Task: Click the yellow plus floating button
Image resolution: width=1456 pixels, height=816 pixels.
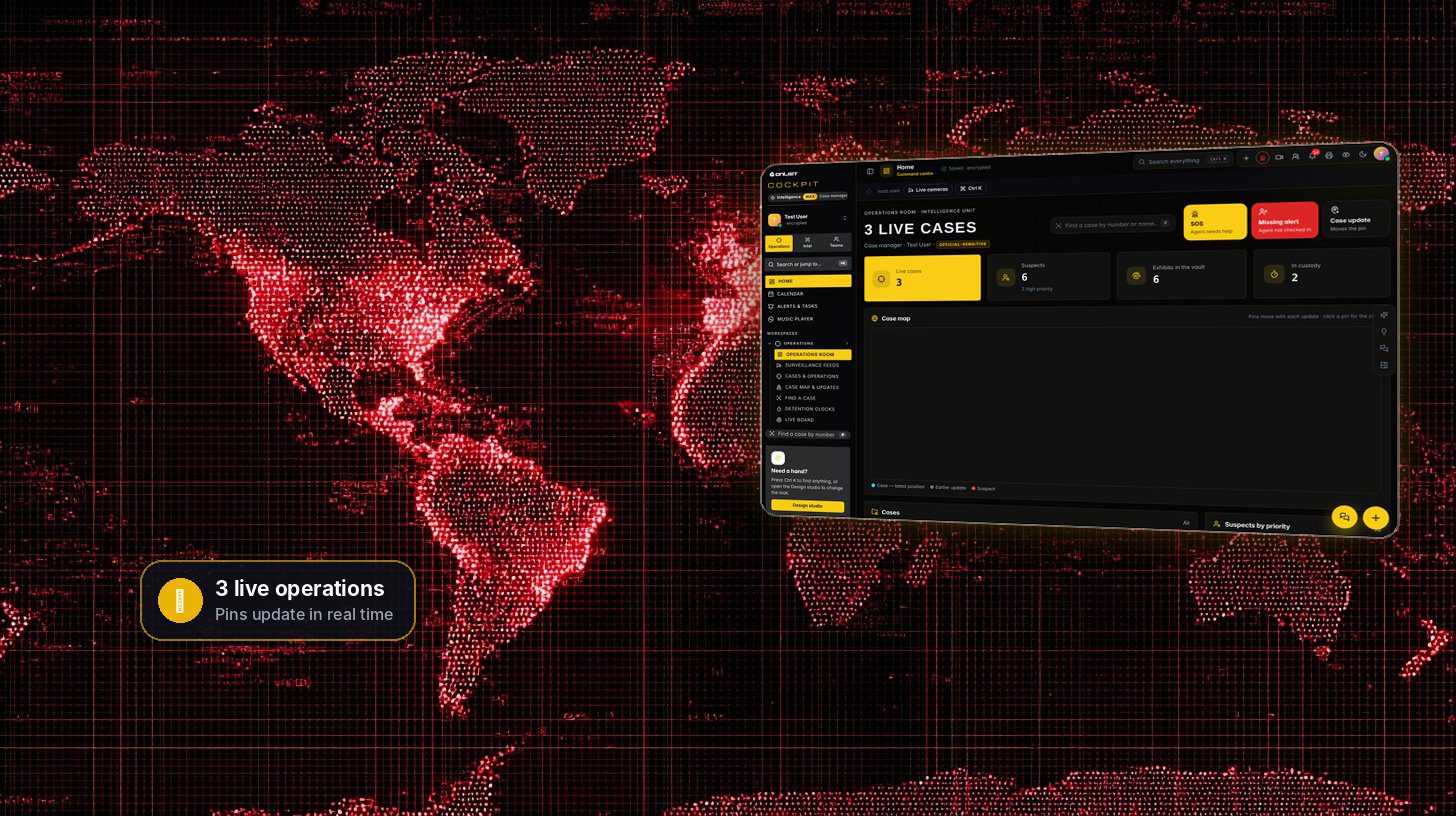Action: pos(1376,518)
